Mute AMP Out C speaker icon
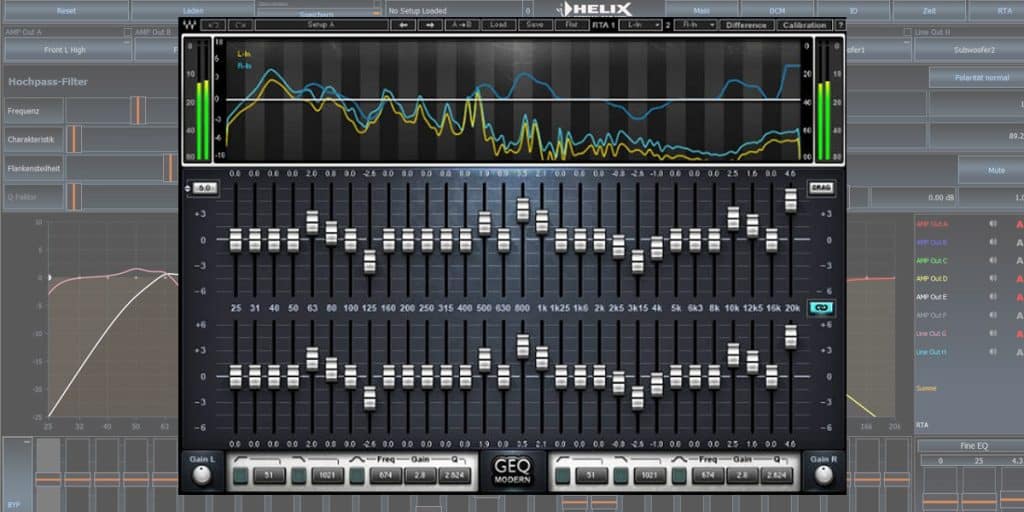Image resolution: width=1024 pixels, height=512 pixels. (x=993, y=261)
